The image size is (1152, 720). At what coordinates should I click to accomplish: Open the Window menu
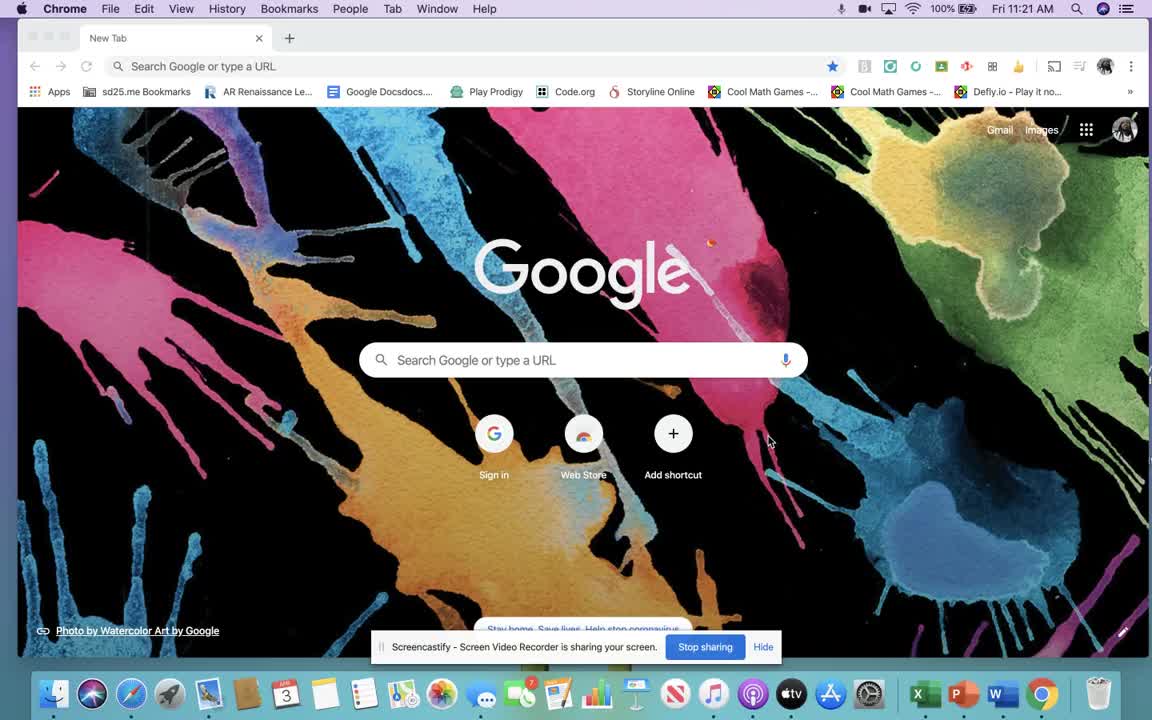[x=437, y=9]
